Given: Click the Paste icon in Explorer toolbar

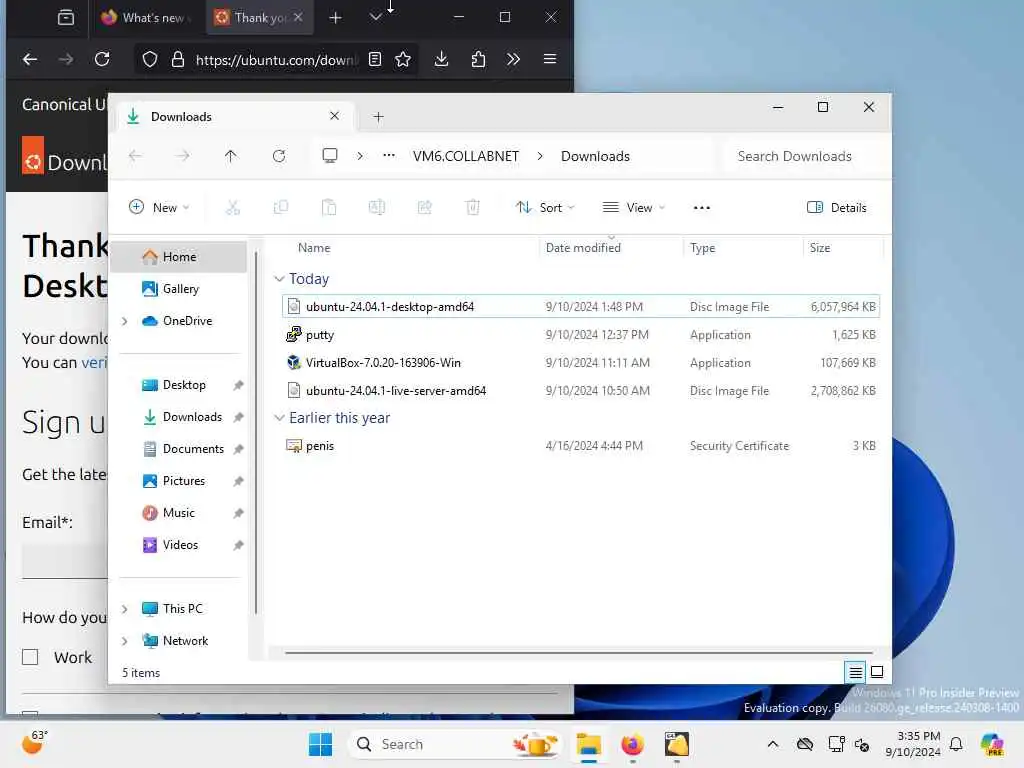Looking at the screenshot, I should 329,208.
